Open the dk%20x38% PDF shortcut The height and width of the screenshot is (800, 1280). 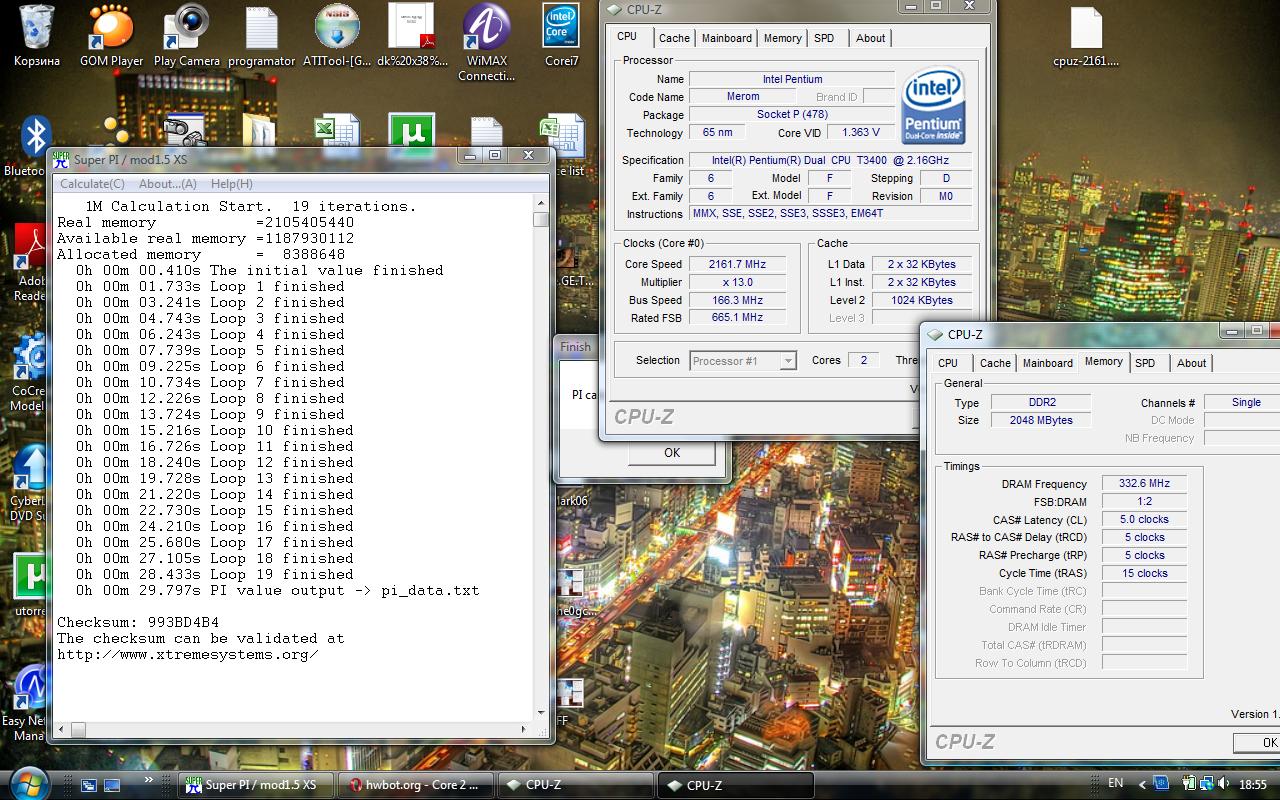click(x=412, y=35)
